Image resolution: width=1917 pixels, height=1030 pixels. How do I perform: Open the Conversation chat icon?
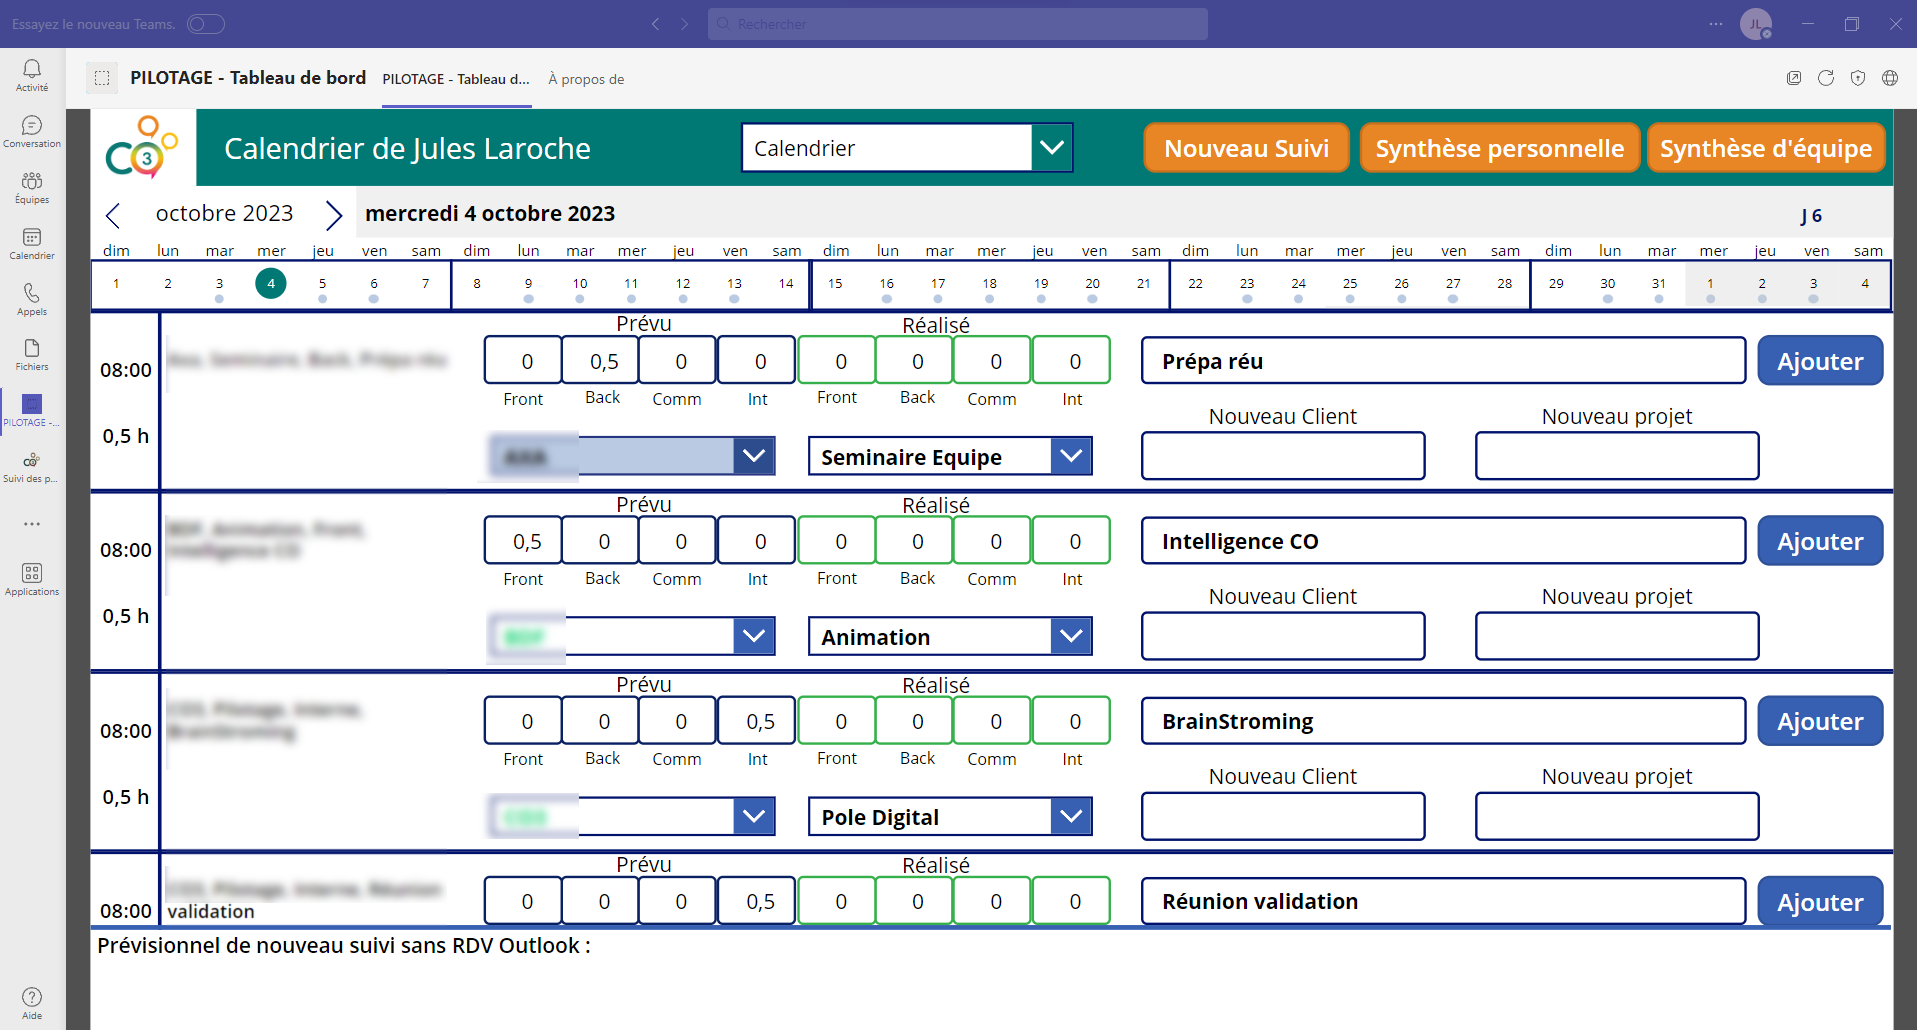[x=32, y=130]
